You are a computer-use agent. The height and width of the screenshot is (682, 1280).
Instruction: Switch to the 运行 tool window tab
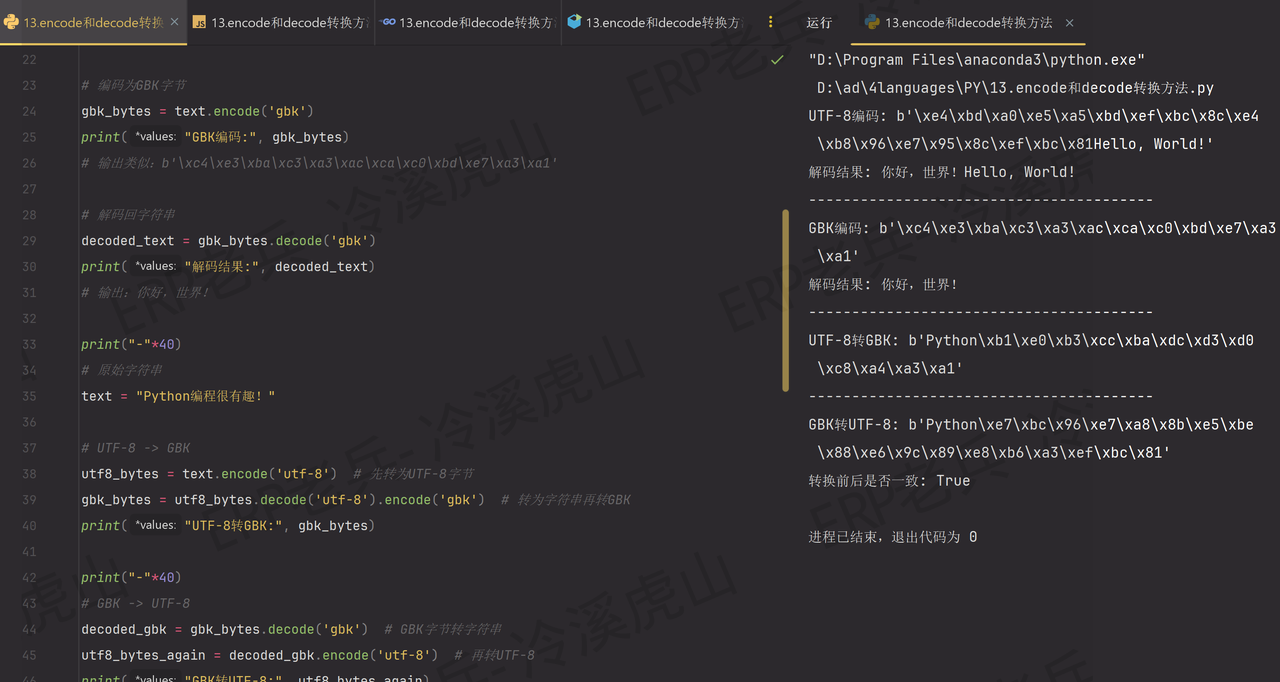pyautogui.click(x=818, y=21)
